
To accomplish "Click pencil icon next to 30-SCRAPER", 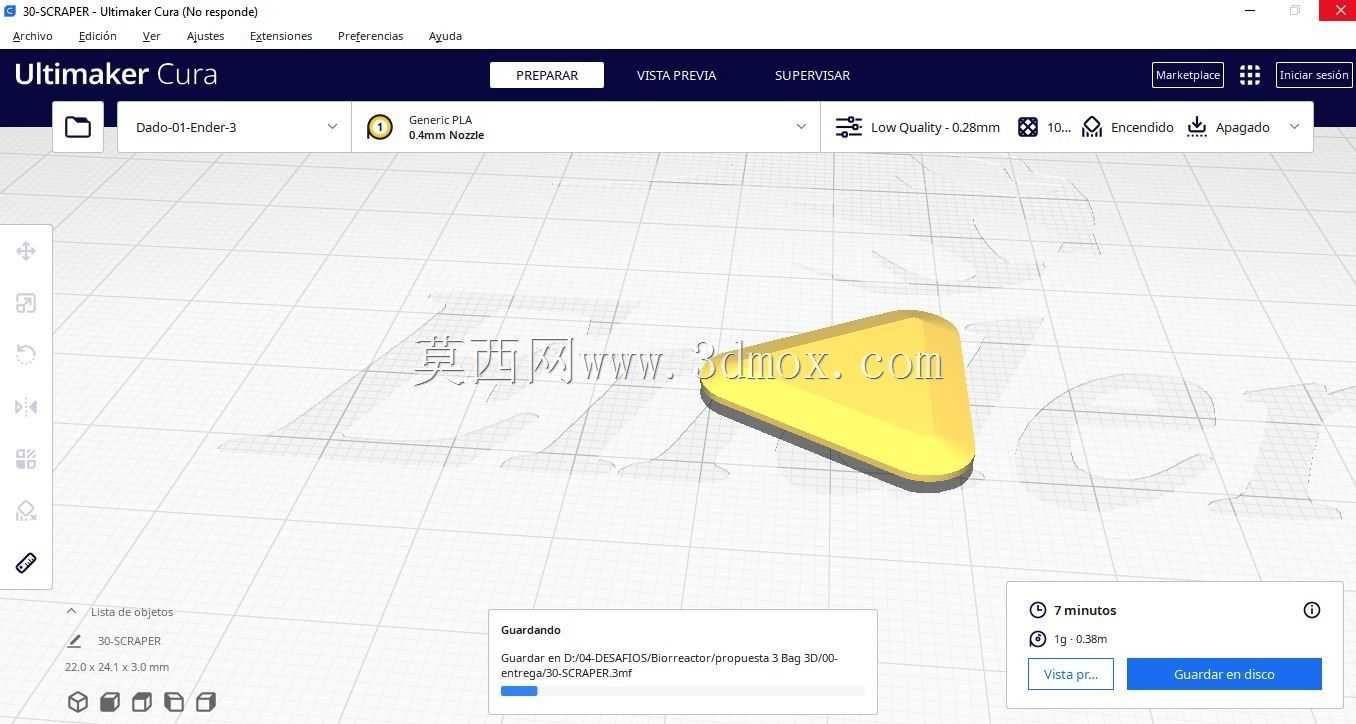I will pyautogui.click(x=74, y=641).
